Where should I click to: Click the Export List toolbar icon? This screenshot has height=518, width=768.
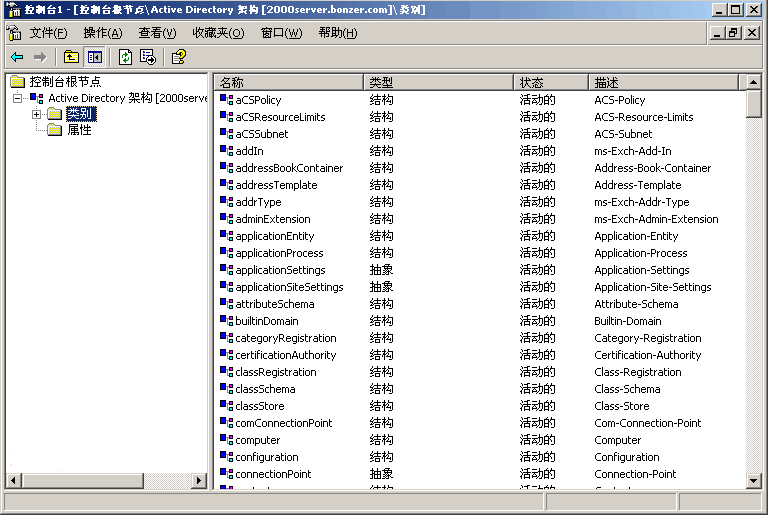(147, 57)
